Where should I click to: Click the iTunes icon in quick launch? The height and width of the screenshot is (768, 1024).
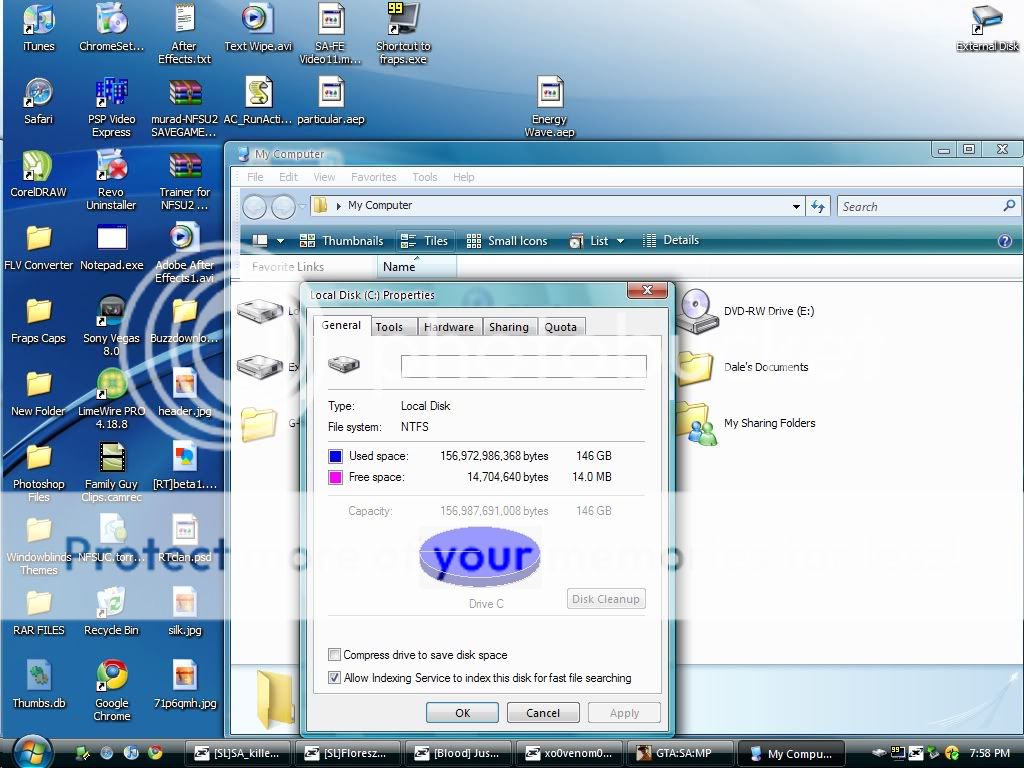131,752
